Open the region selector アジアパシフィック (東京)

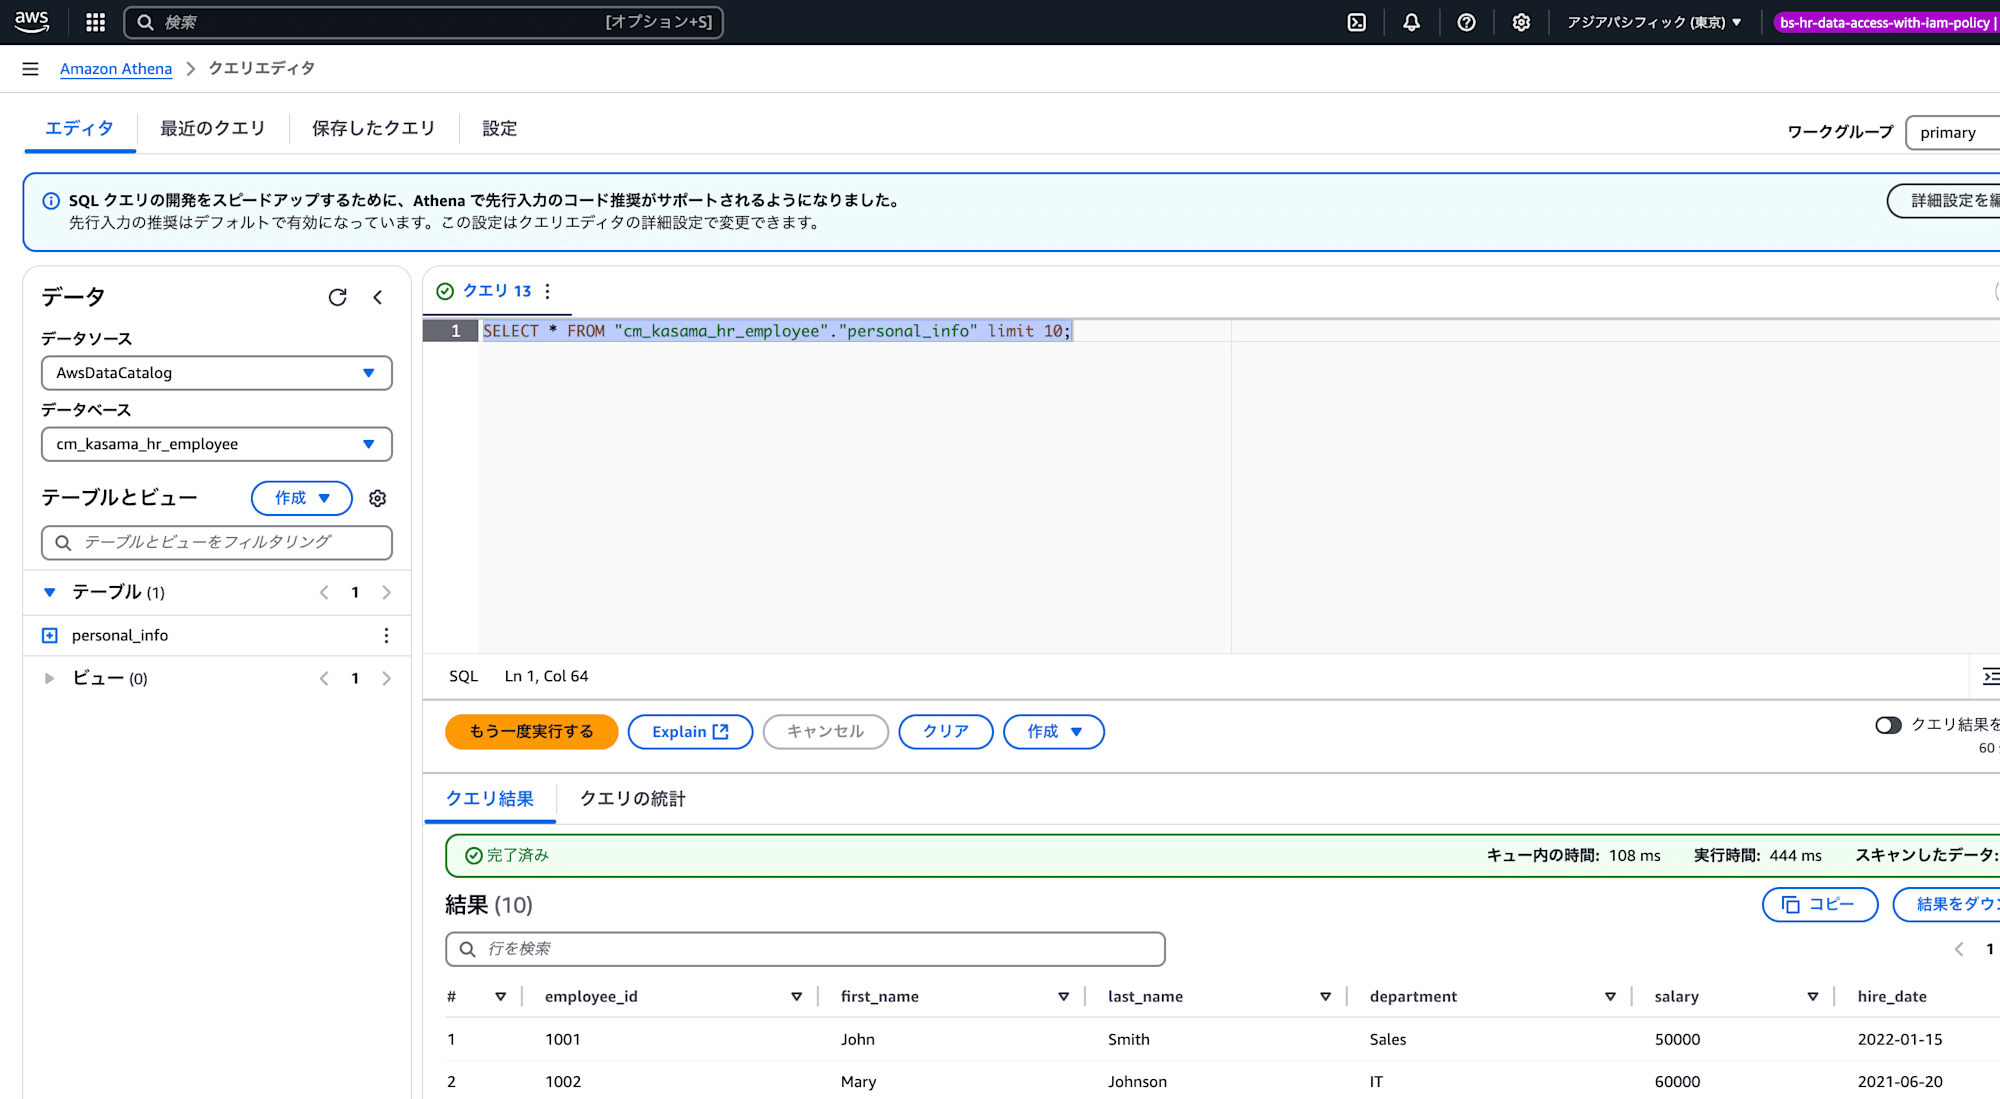point(1654,22)
